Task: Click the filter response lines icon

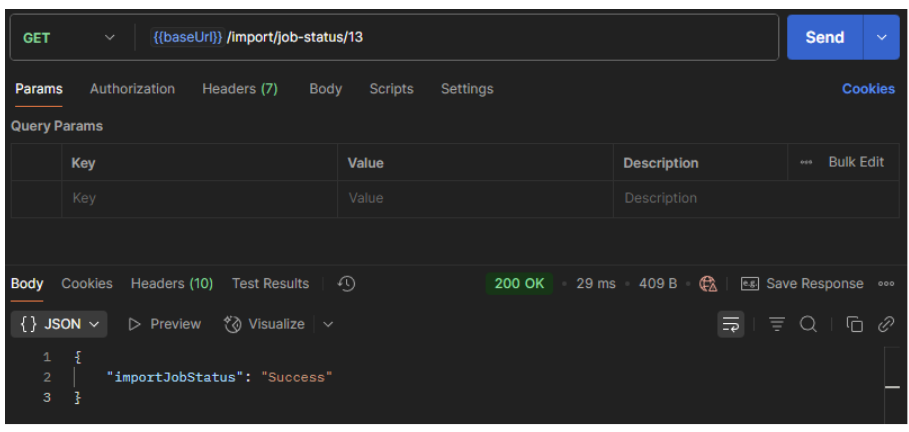Action: pyautogui.click(x=777, y=324)
